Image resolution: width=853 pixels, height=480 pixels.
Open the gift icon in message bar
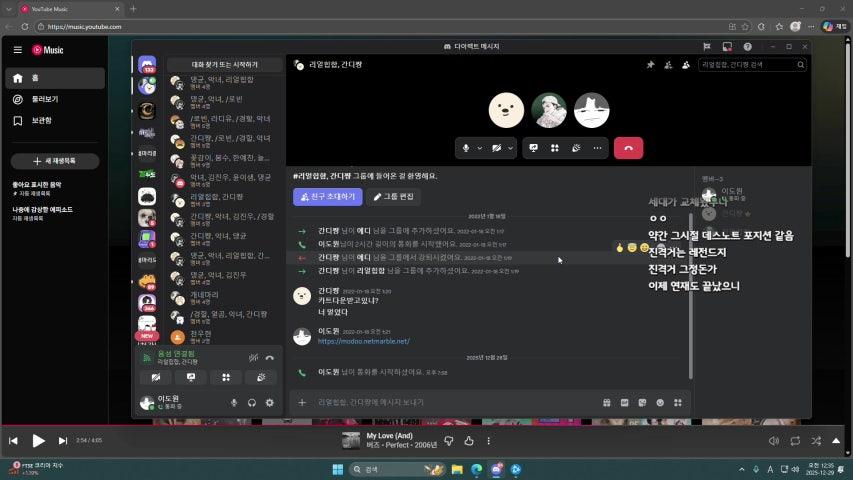coord(607,402)
